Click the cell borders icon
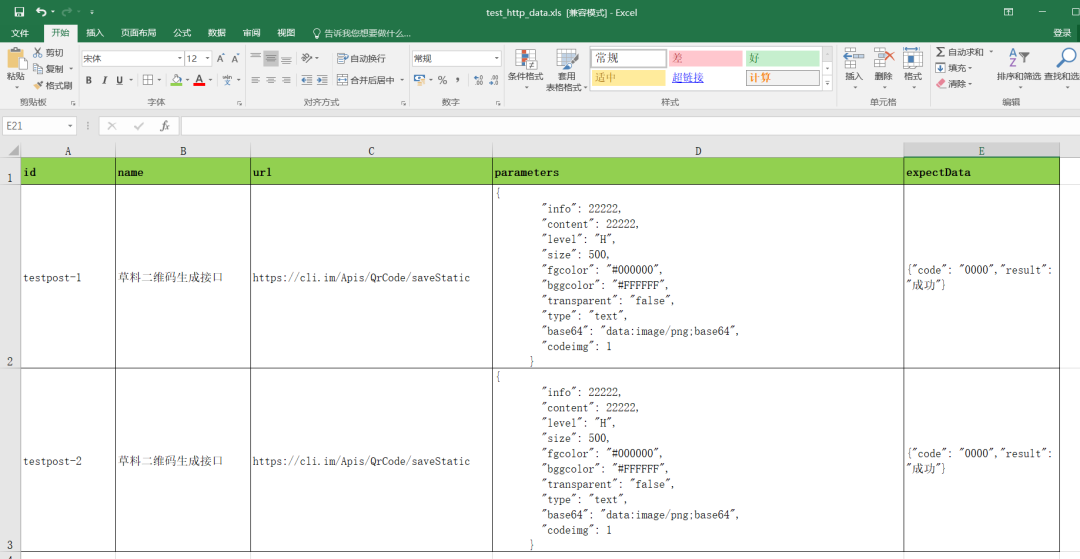 [147, 81]
